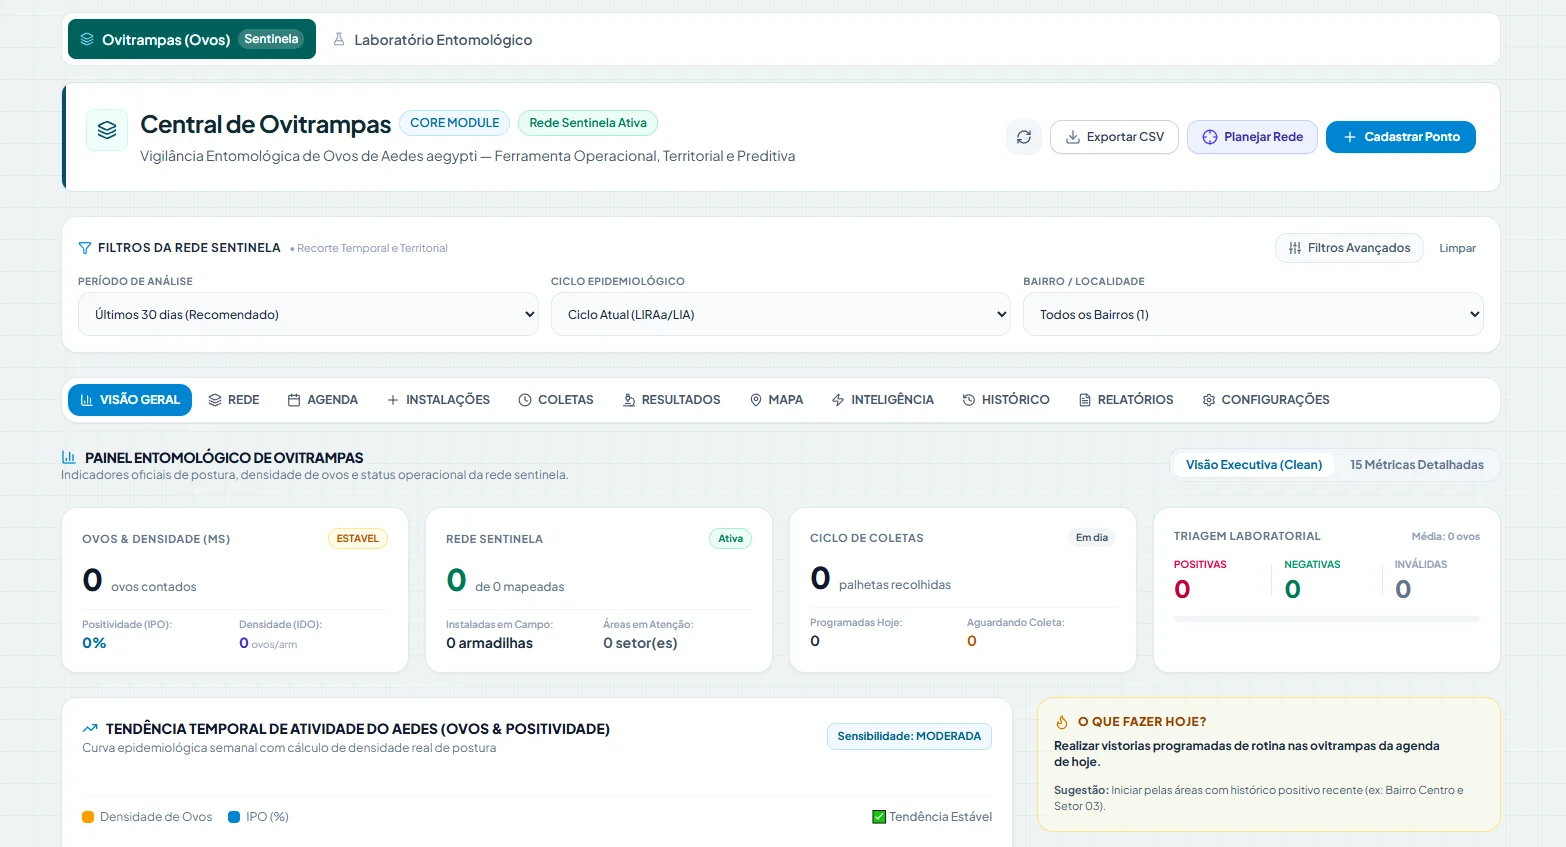Switch to Visão Executiva (Clean) view

tap(1254, 465)
